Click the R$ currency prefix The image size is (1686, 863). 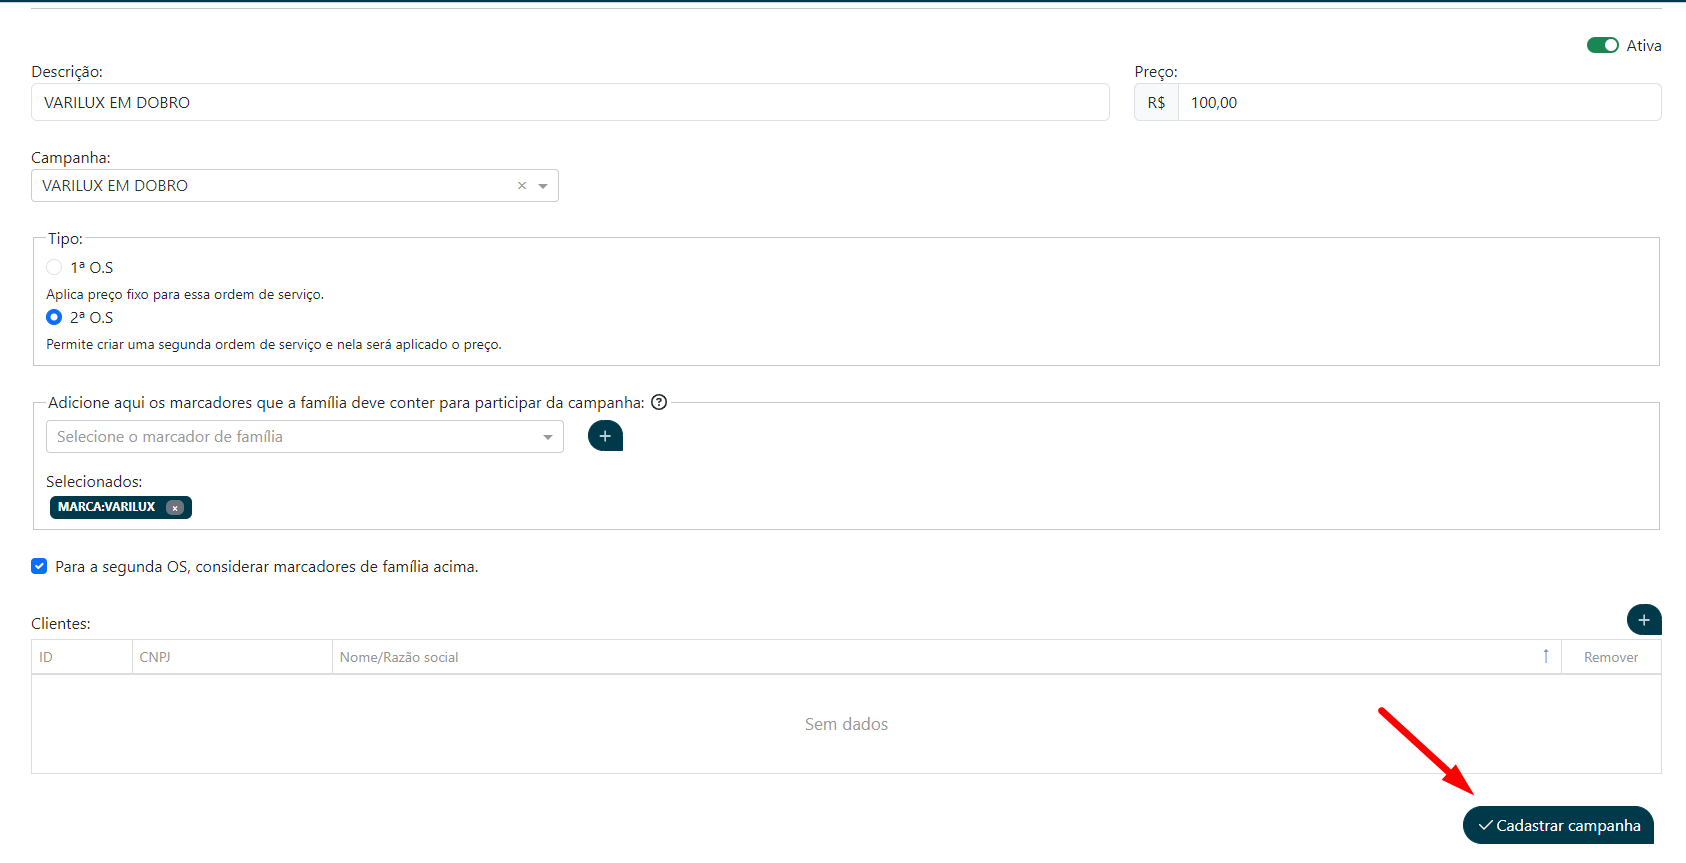pyautogui.click(x=1156, y=102)
